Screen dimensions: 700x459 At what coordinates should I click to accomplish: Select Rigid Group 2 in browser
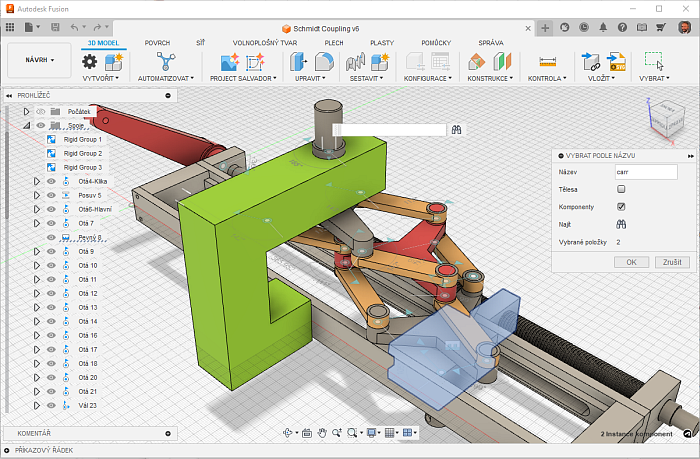[x=83, y=153]
